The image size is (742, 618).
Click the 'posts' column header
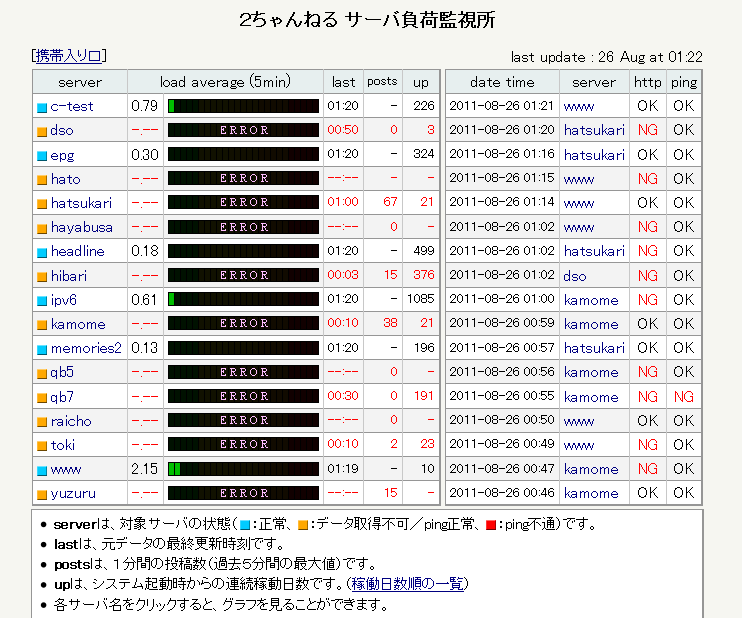click(x=382, y=82)
